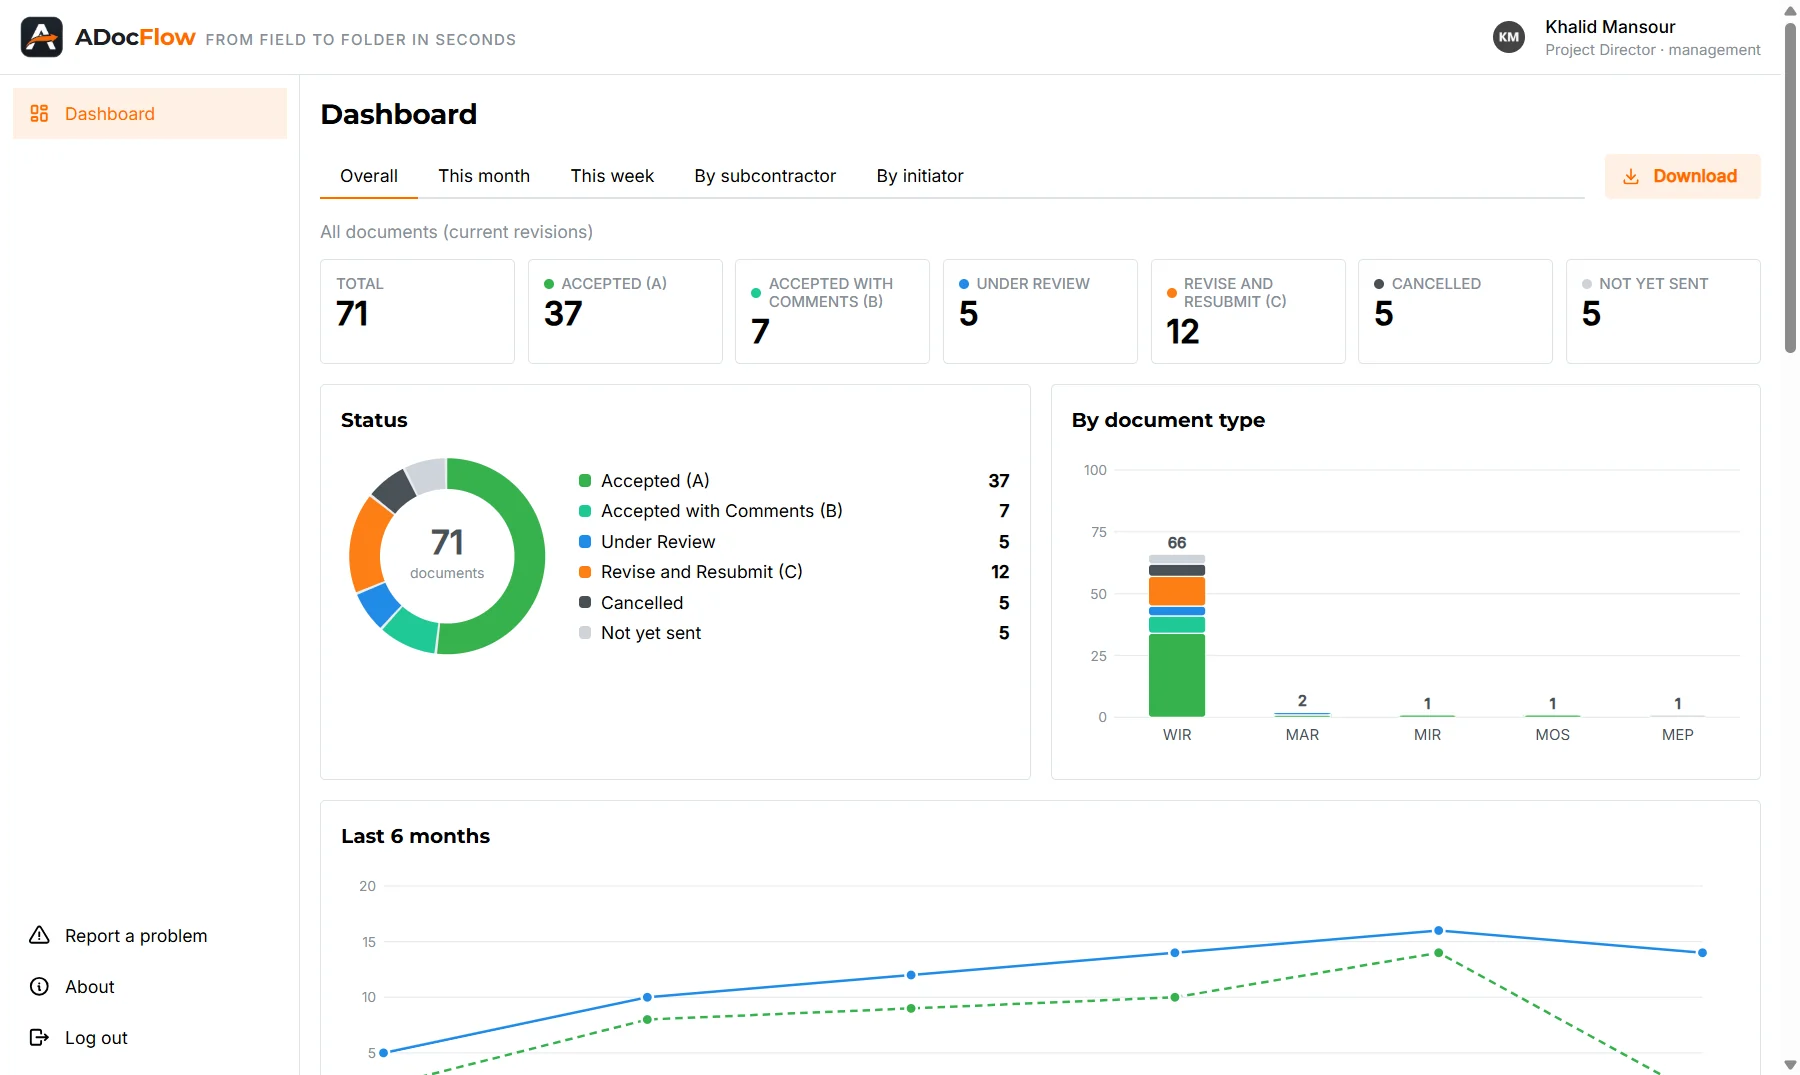Click the highest blue line point

point(1438,931)
